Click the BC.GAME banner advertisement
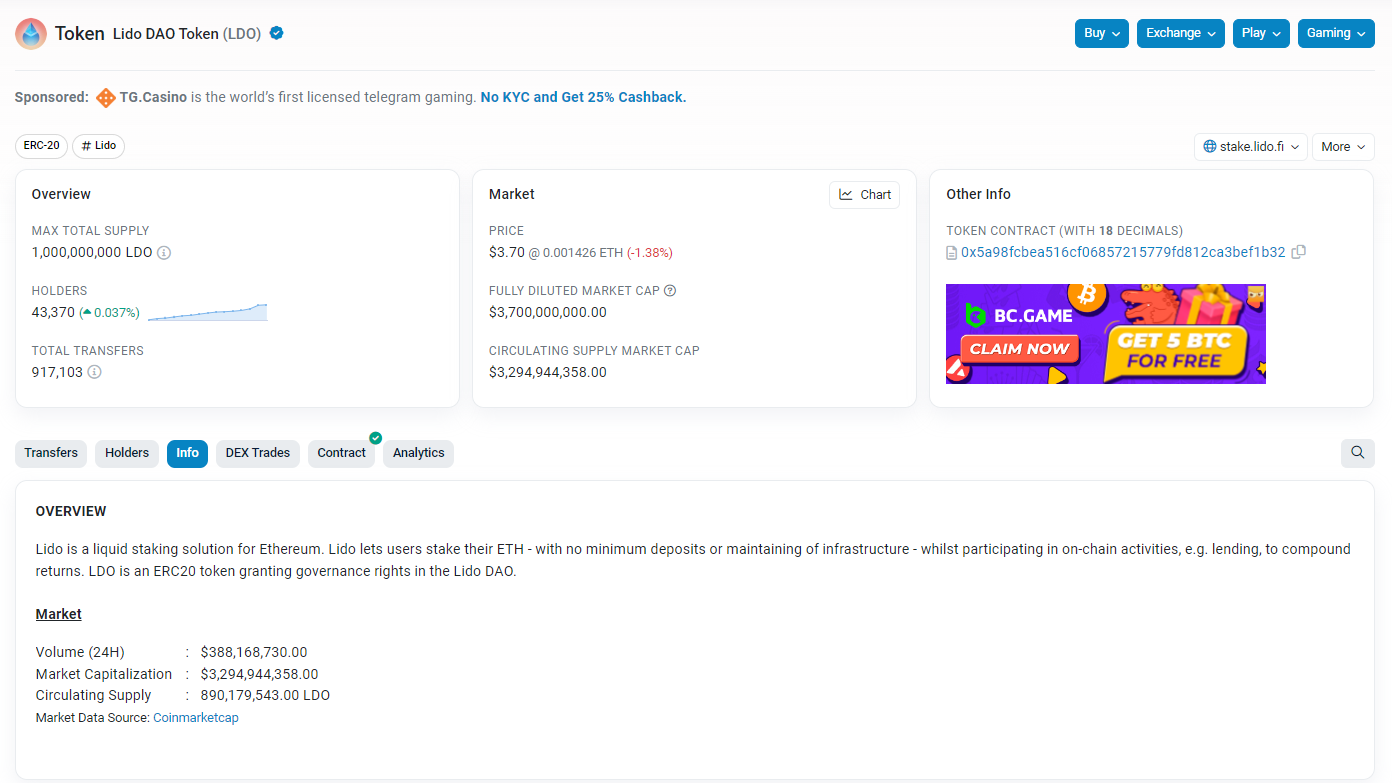Image resolution: width=1392 pixels, height=783 pixels. [x=1105, y=334]
